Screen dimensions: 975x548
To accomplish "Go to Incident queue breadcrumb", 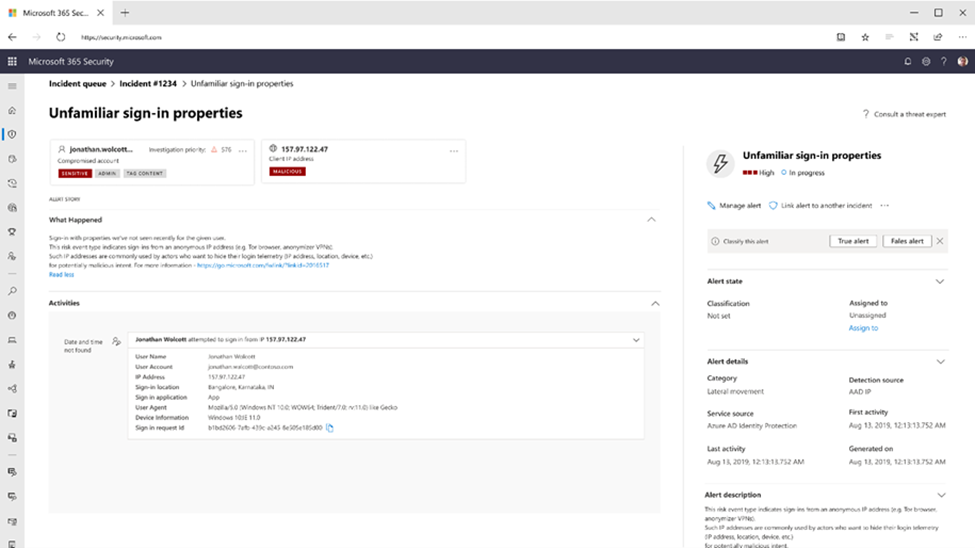I will (77, 83).
